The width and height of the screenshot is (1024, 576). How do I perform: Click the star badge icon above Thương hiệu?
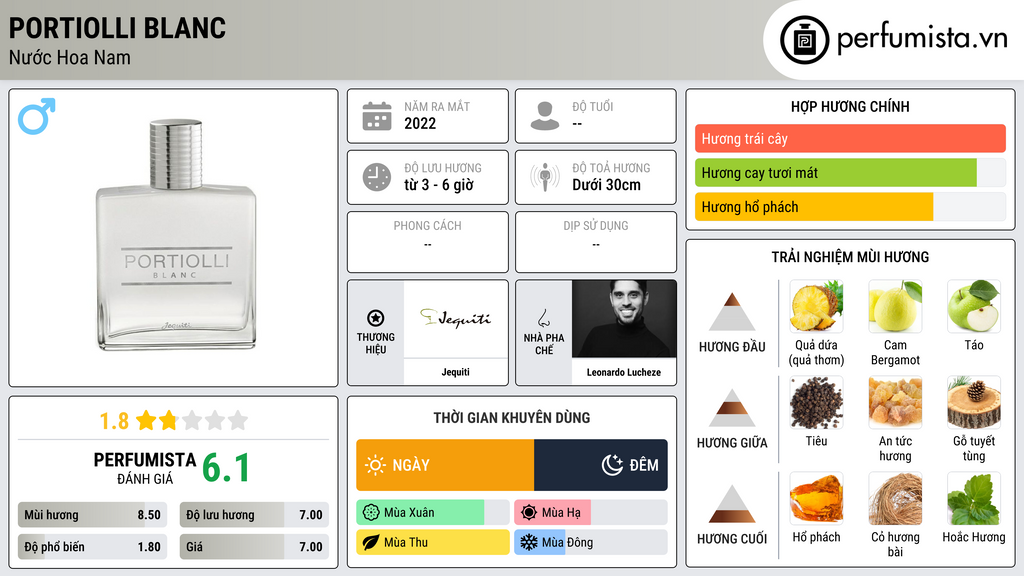coord(376,318)
